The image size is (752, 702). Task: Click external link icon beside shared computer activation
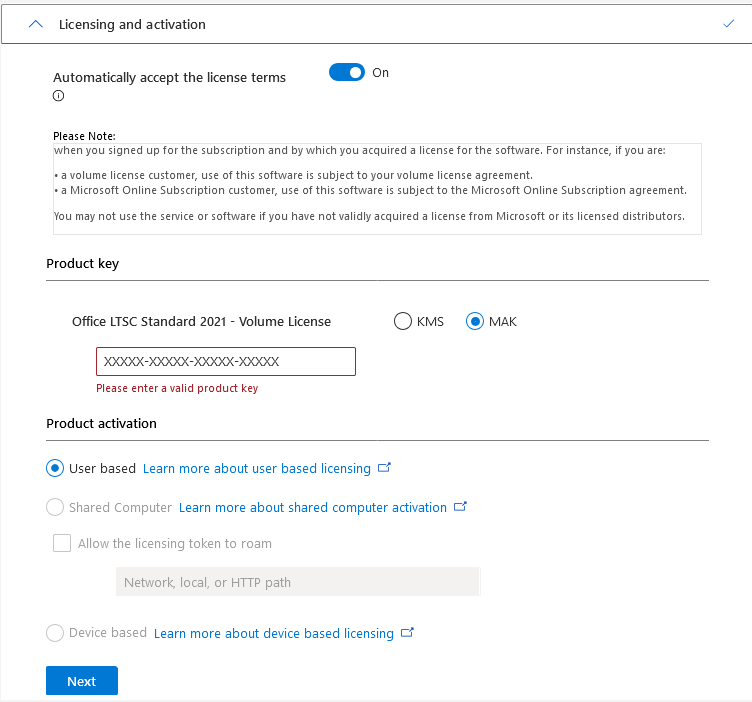[x=460, y=506]
